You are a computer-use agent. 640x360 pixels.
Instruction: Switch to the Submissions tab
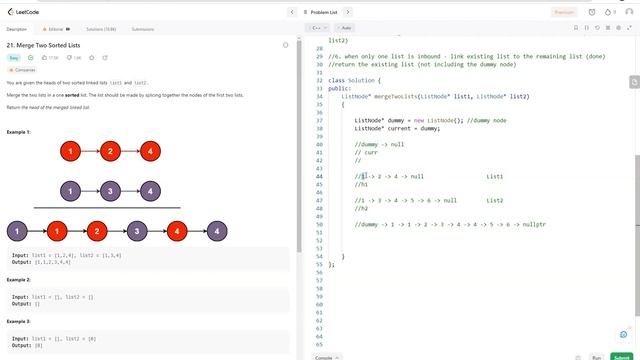pyautogui.click(x=142, y=29)
